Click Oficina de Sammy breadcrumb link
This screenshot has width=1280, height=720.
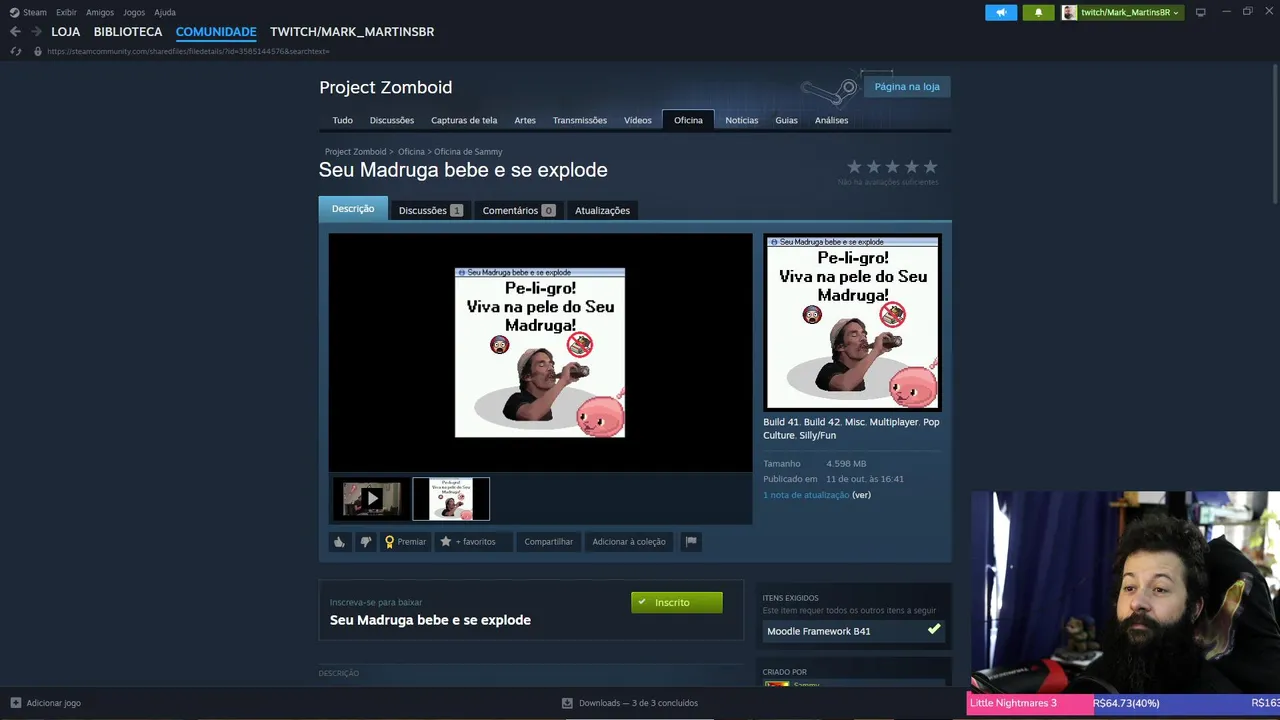click(468, 152)
